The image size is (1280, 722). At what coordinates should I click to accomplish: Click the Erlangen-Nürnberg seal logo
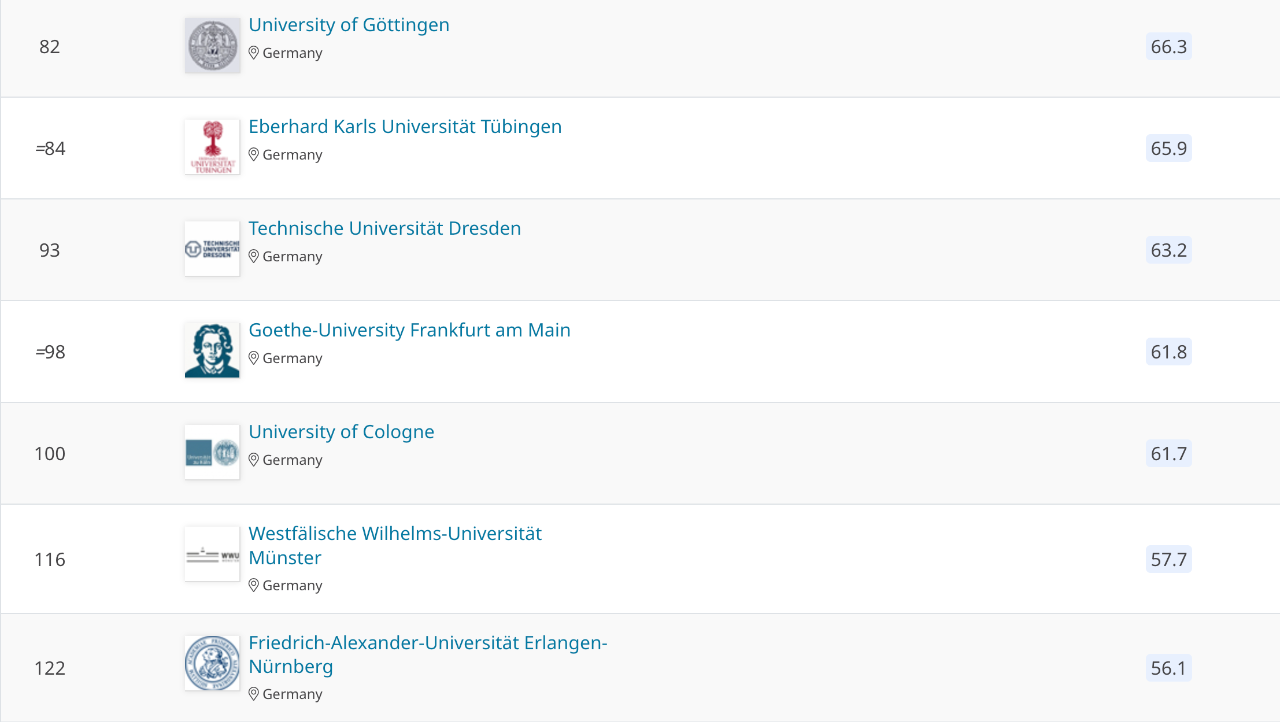click(x=212, y=663)
